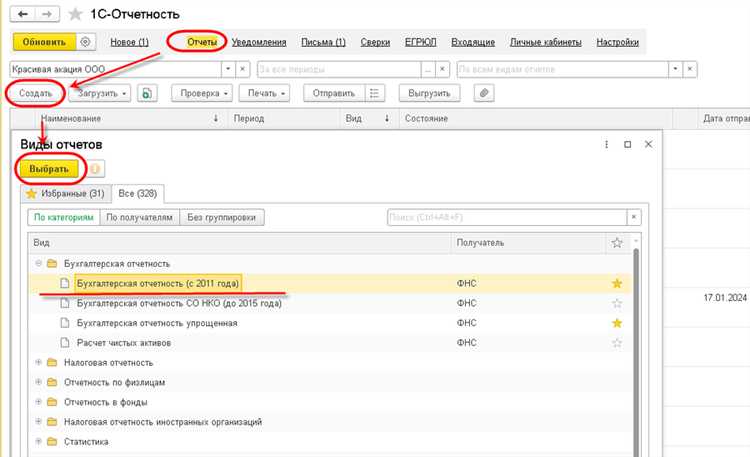Expand the Отчетность в фонды folder

[x=38, y=402]
